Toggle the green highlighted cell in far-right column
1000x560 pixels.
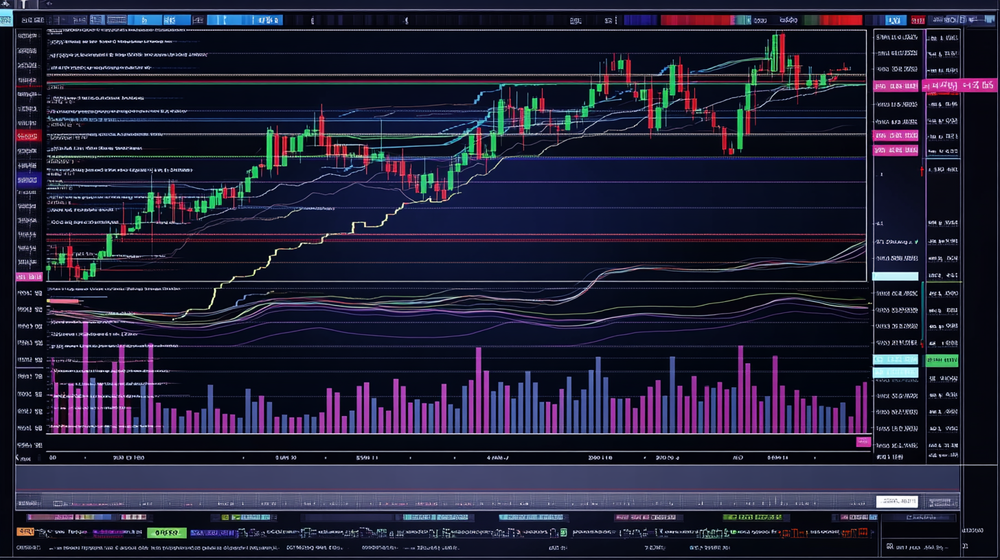click(x=941, y=360)
